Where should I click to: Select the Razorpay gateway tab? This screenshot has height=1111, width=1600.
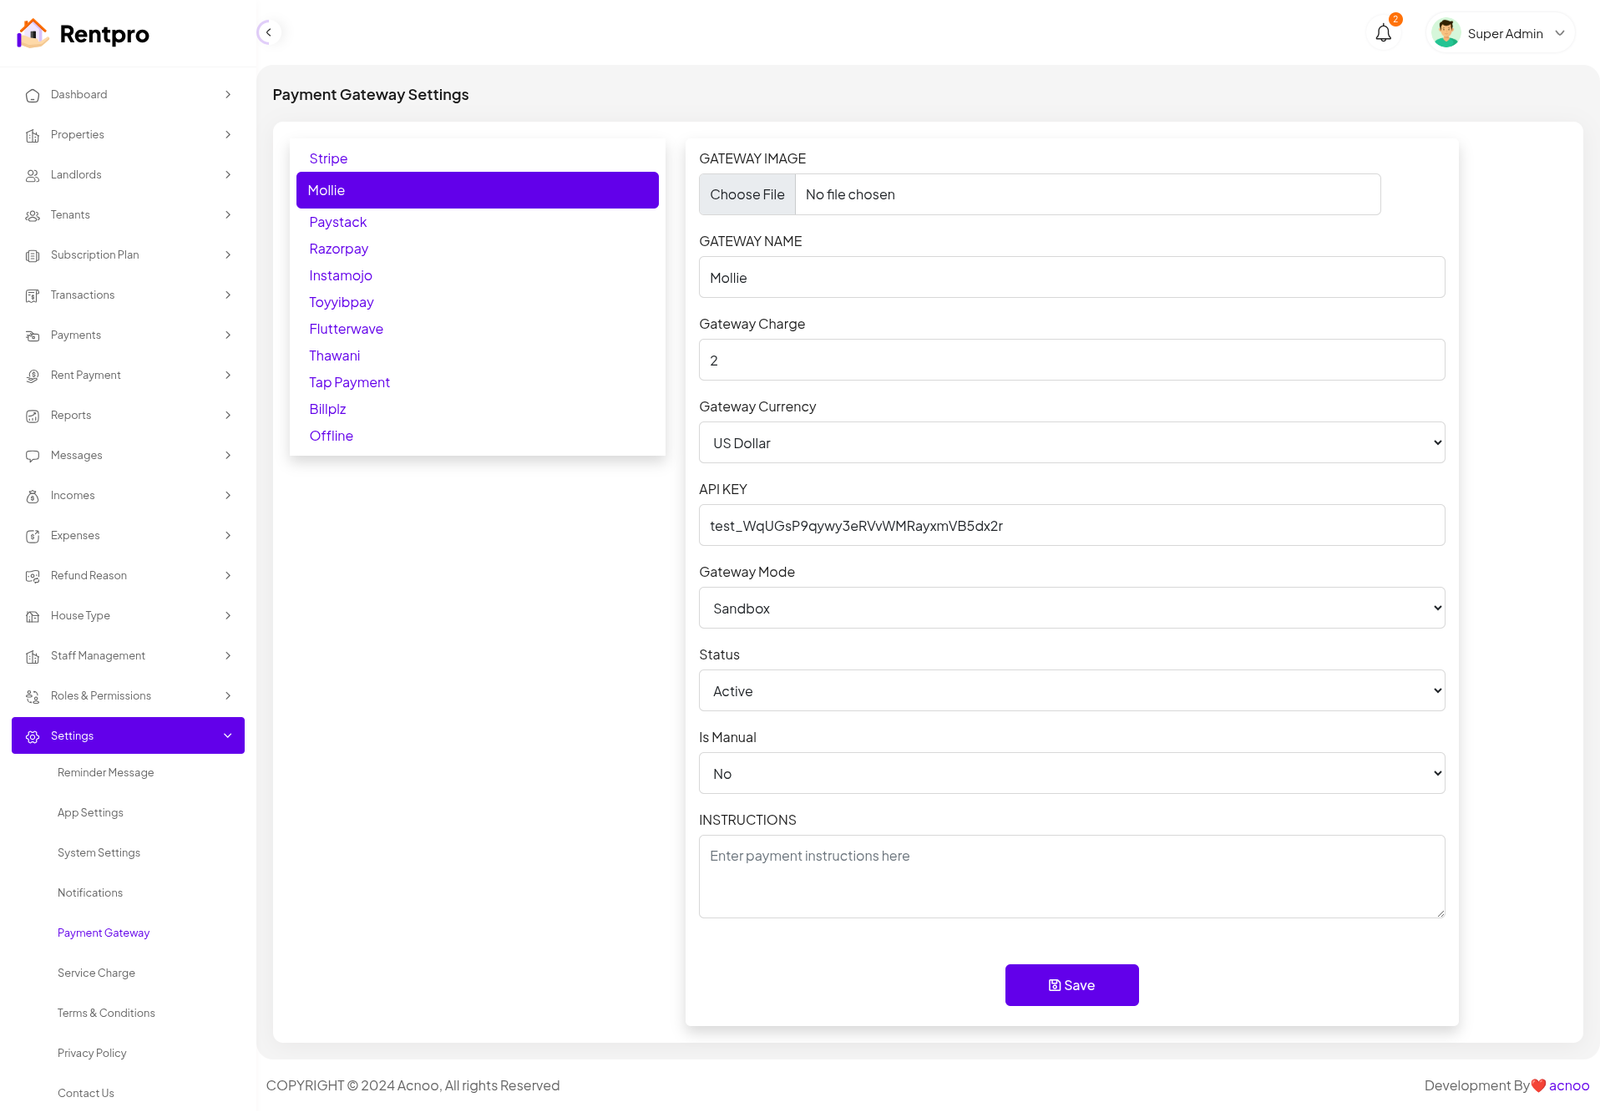tap(338, 249)
